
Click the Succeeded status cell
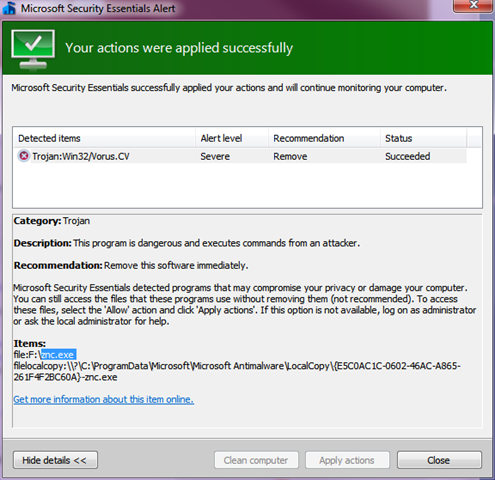pyautogui.click(x=407, y=156)
